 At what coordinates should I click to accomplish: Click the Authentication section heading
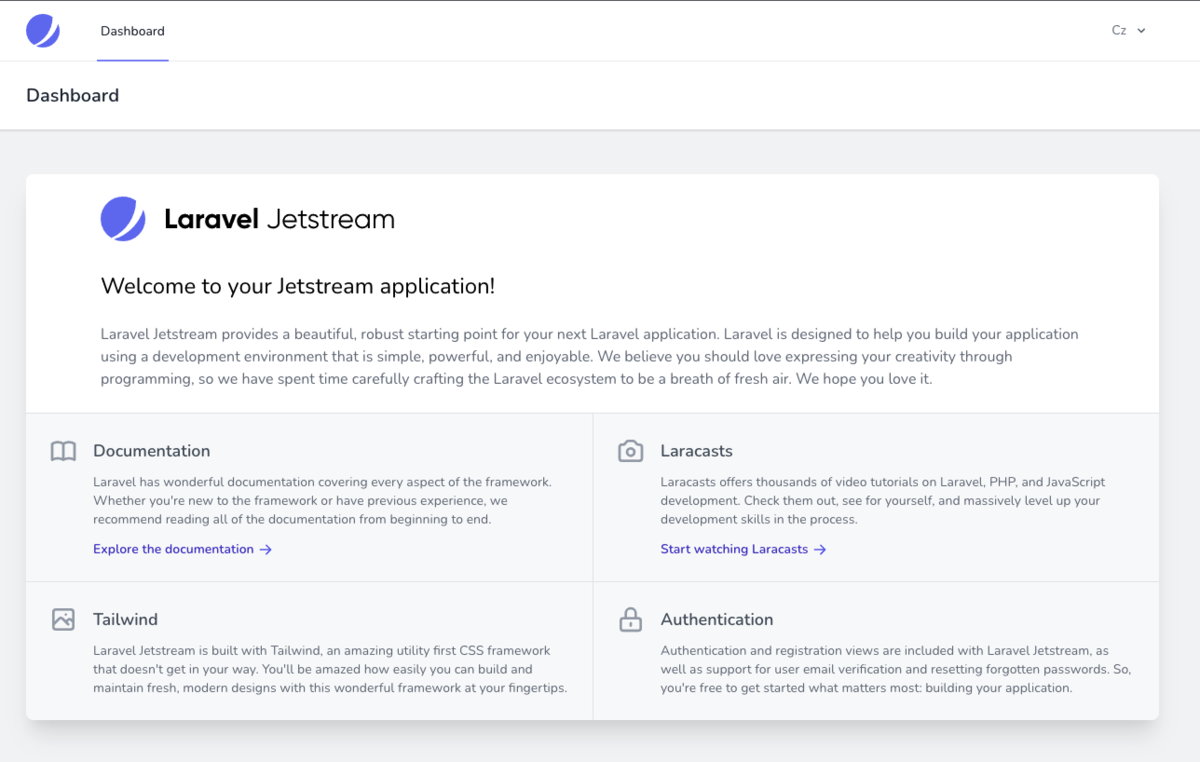point(717,619)
